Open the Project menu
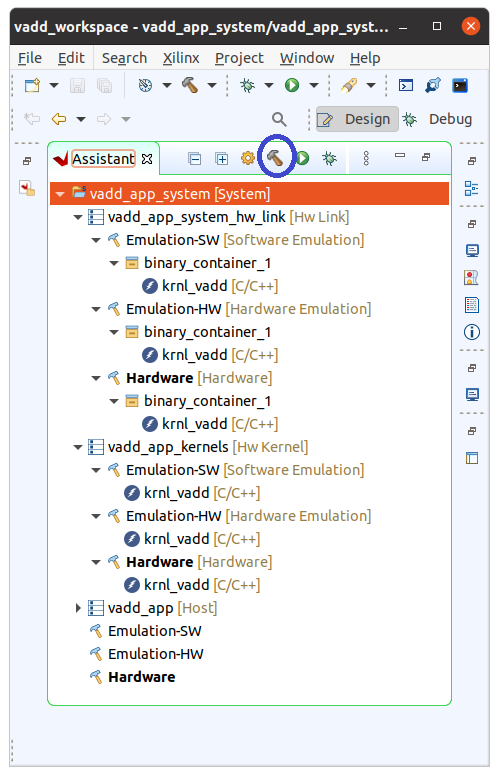Viewport: 499px width, 776px height. pos(239,58)
